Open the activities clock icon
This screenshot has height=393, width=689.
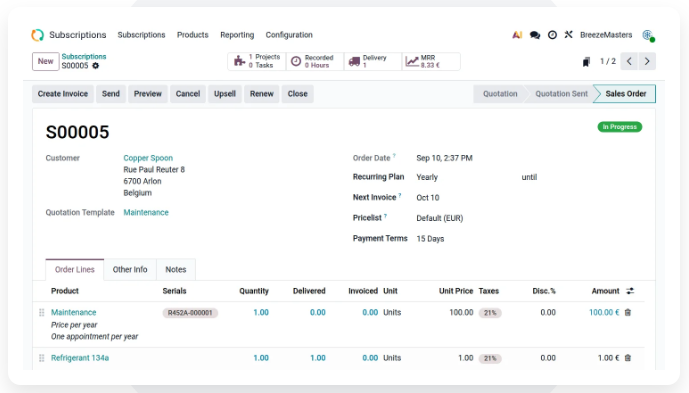click(552, 35)
